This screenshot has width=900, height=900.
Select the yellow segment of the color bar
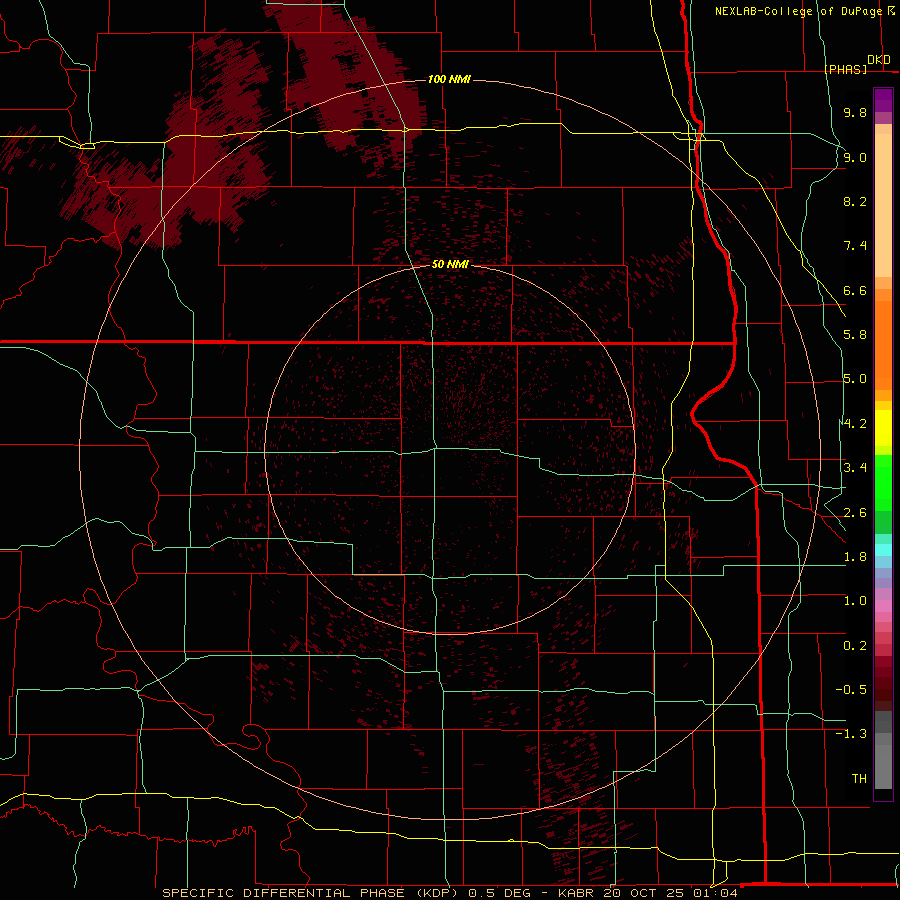pyautogui.click(x=883, y=428)
